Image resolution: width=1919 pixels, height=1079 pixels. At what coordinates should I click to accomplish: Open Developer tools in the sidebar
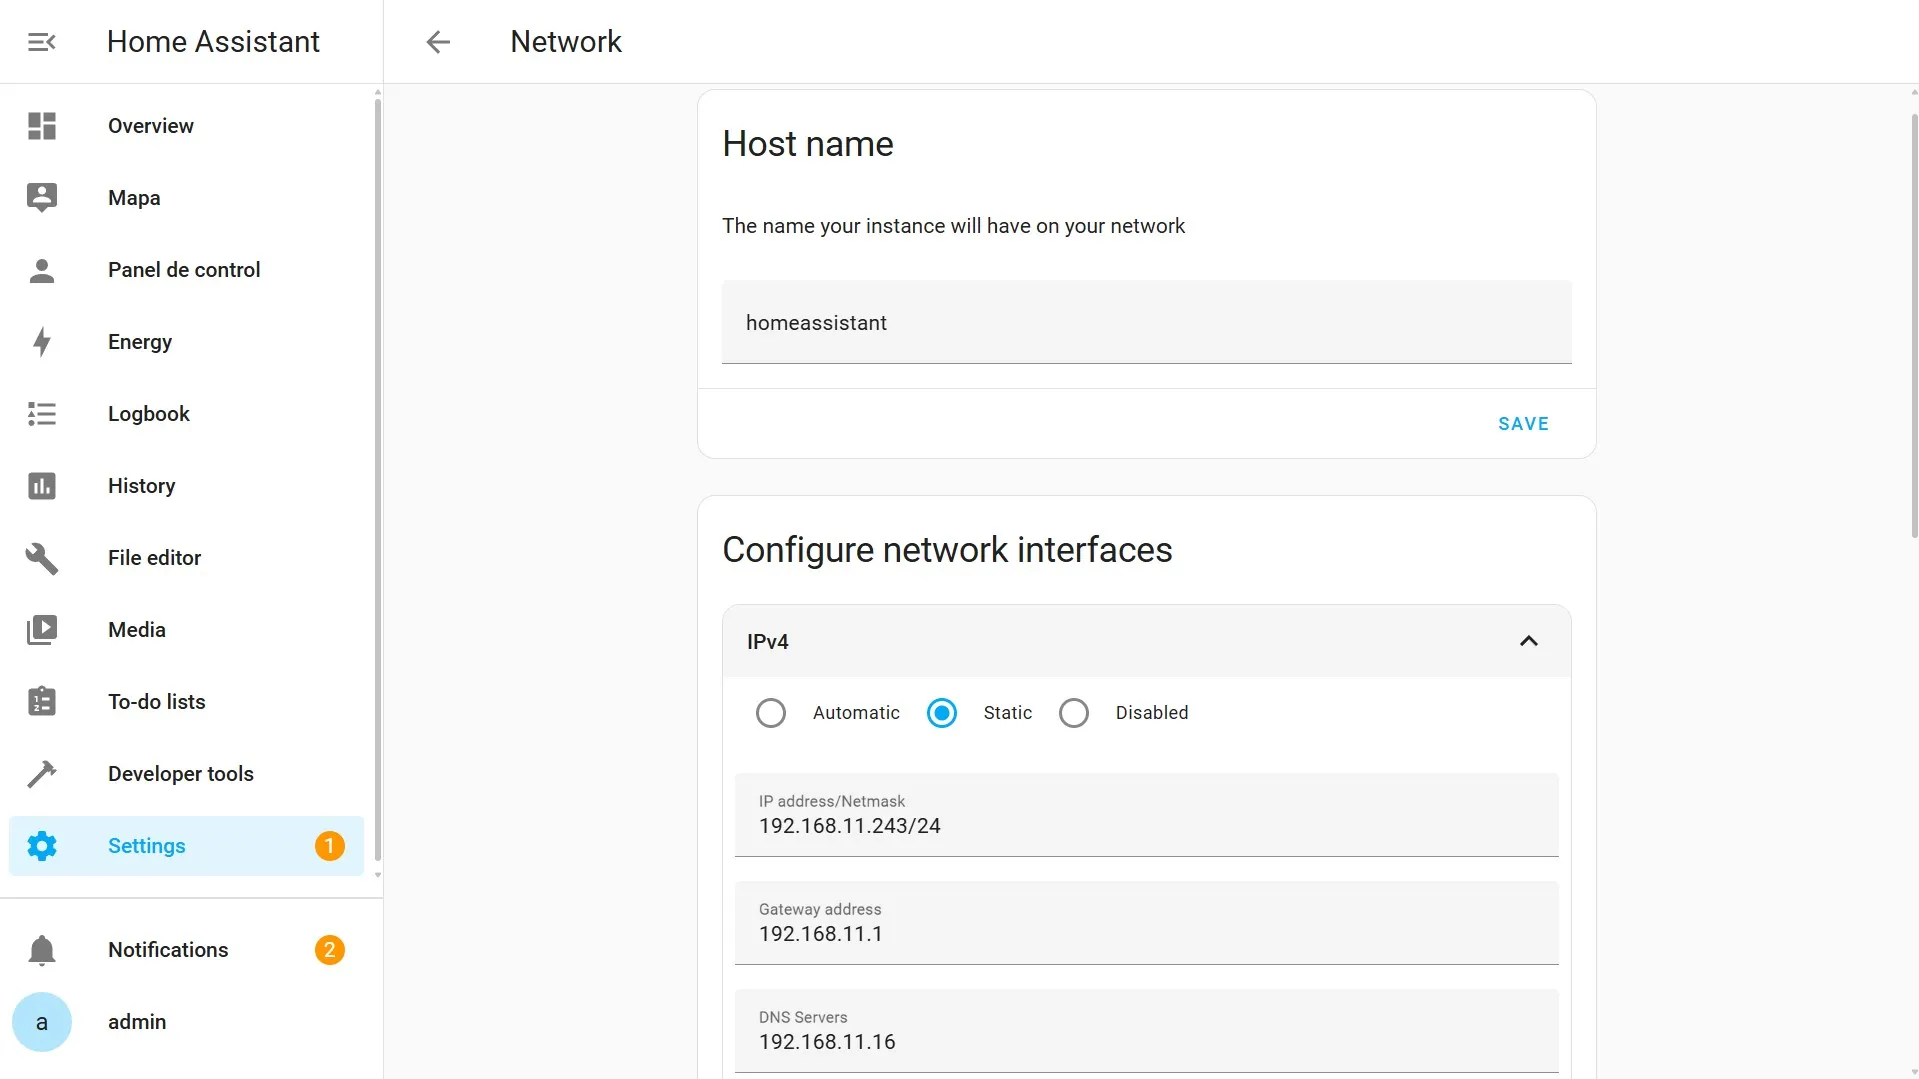click(x=186, y=774)
